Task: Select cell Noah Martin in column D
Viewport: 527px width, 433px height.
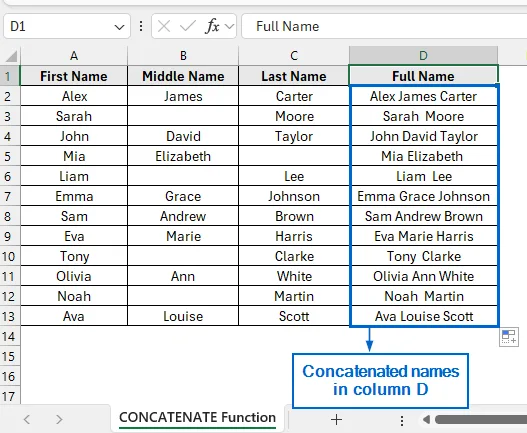Action: (x=423, y=296)
